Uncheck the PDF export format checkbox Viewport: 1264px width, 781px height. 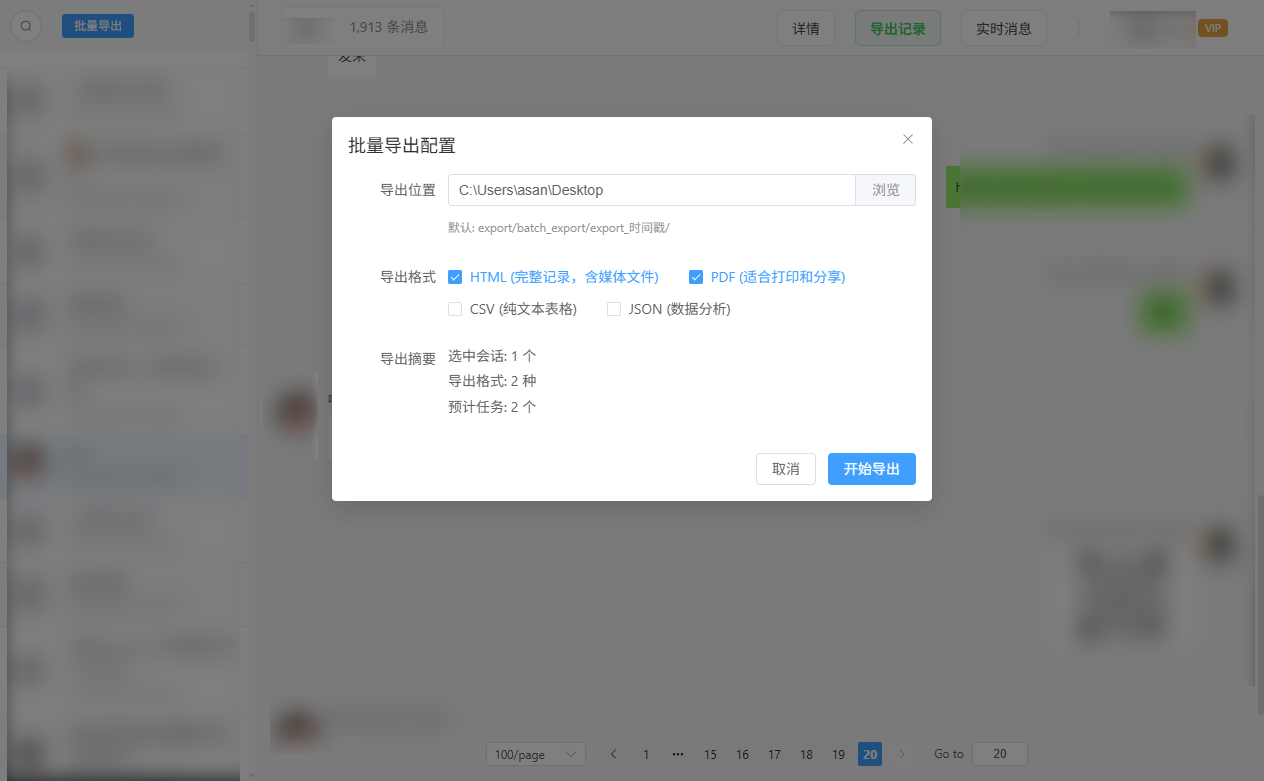click(x=696, y=277)
